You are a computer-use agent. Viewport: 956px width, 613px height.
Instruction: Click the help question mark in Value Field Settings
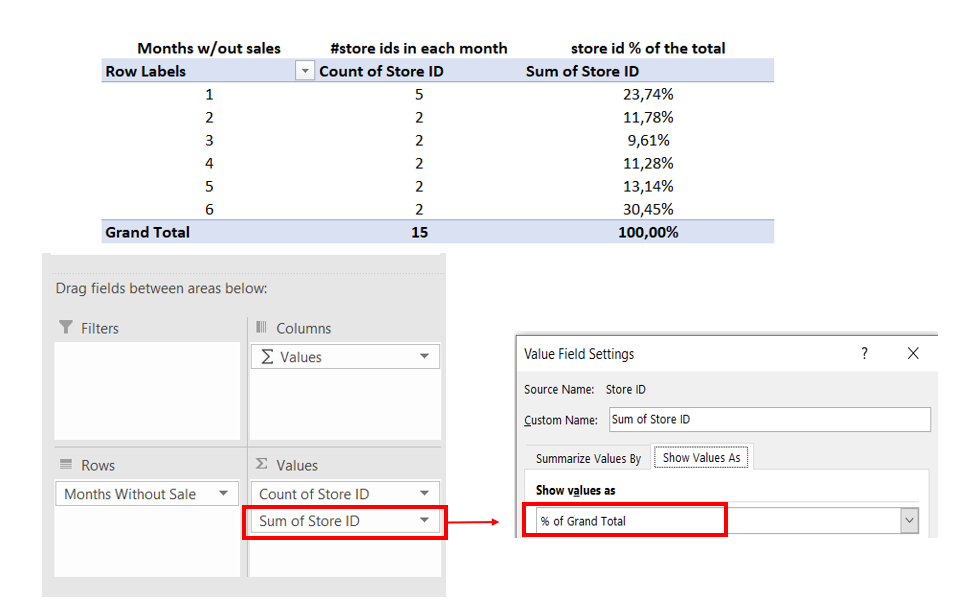(864, 354)
